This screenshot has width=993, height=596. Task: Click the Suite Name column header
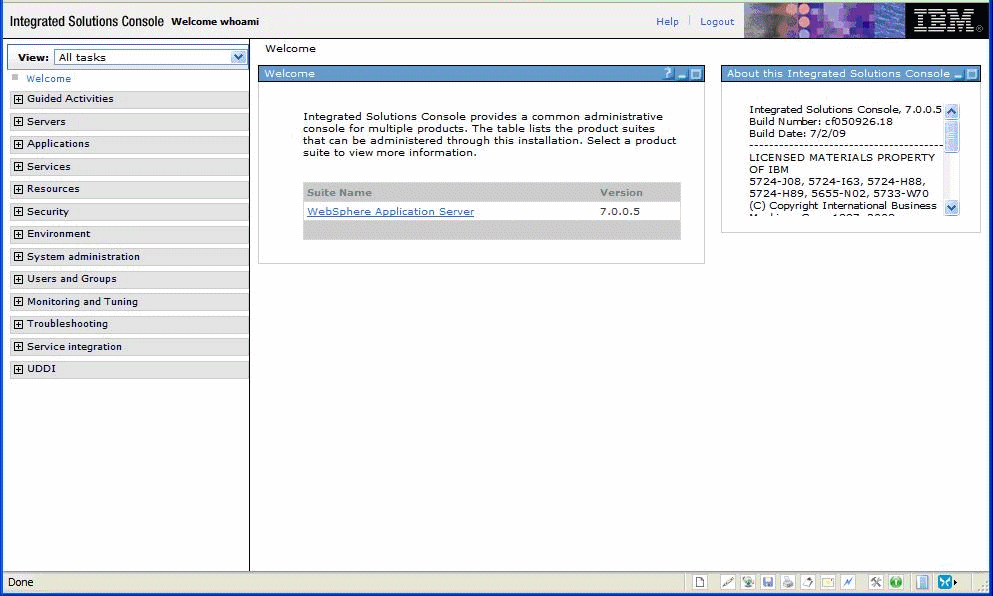click(x=339, y=193)
